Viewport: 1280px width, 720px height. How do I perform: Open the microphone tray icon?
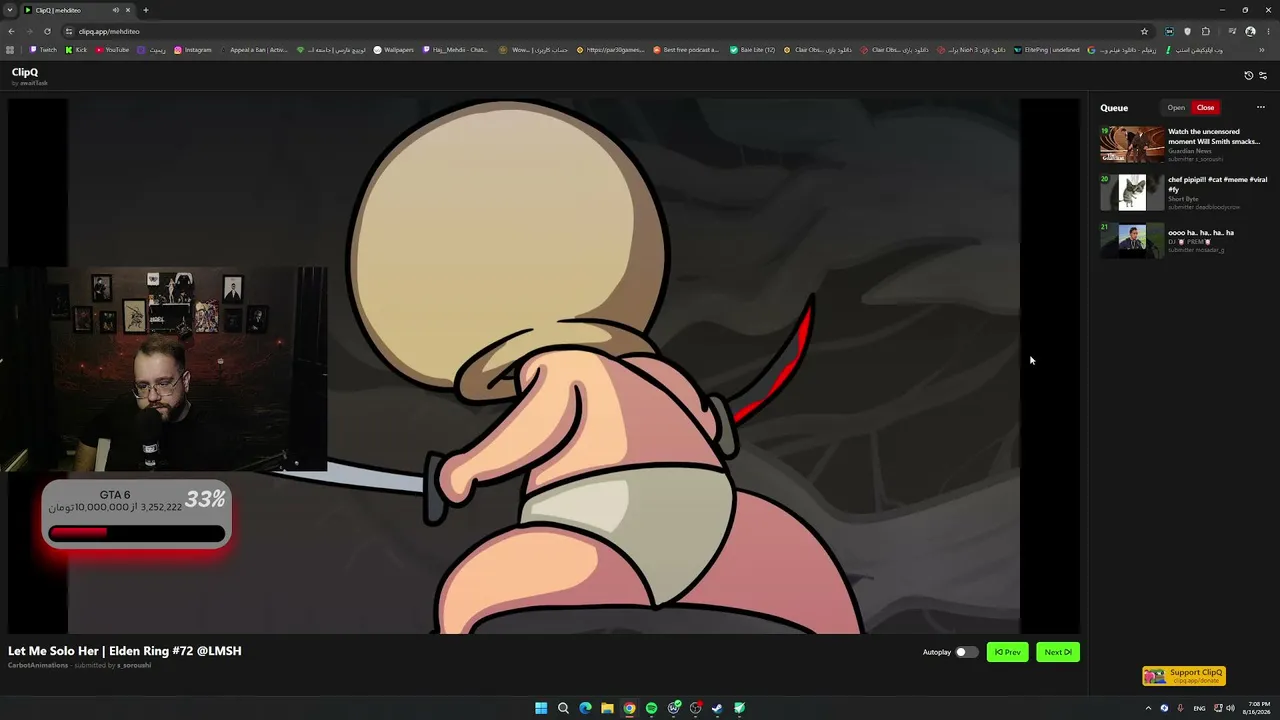(1181, 708)
